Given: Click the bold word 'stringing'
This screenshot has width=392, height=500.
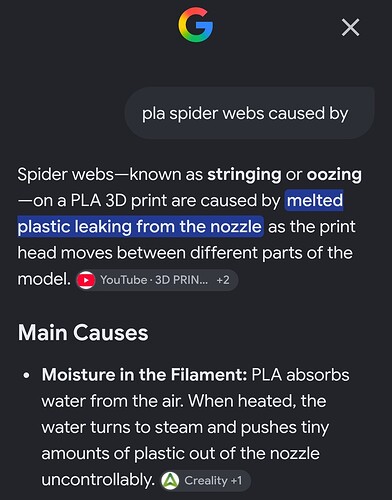Looking at the screenshot, I should pyautogui.click(x=244, y=175).
